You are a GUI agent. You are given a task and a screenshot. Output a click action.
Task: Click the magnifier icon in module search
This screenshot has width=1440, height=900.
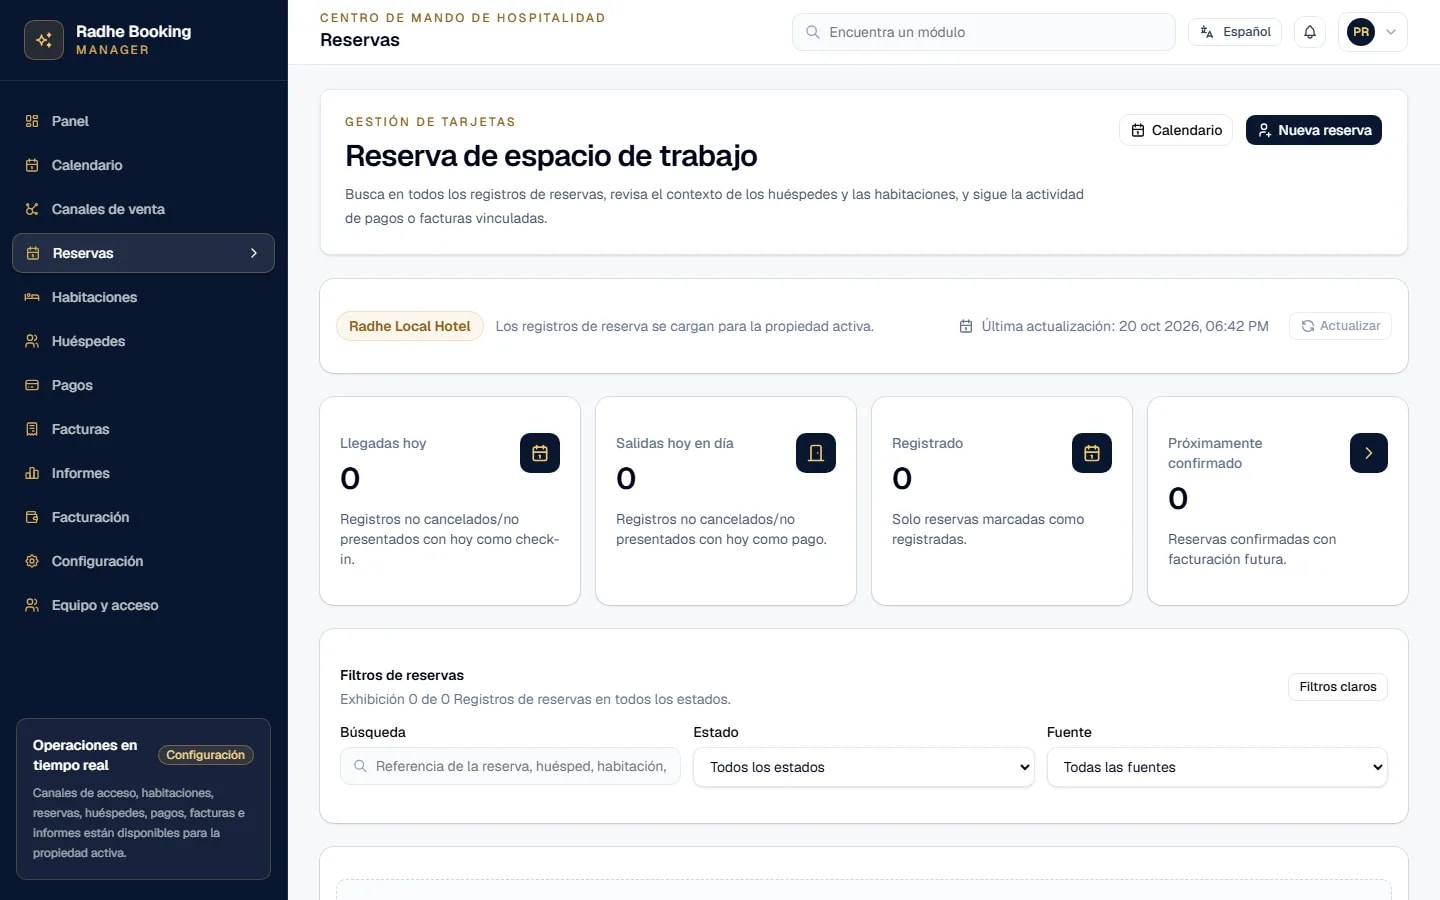(813, 32)
